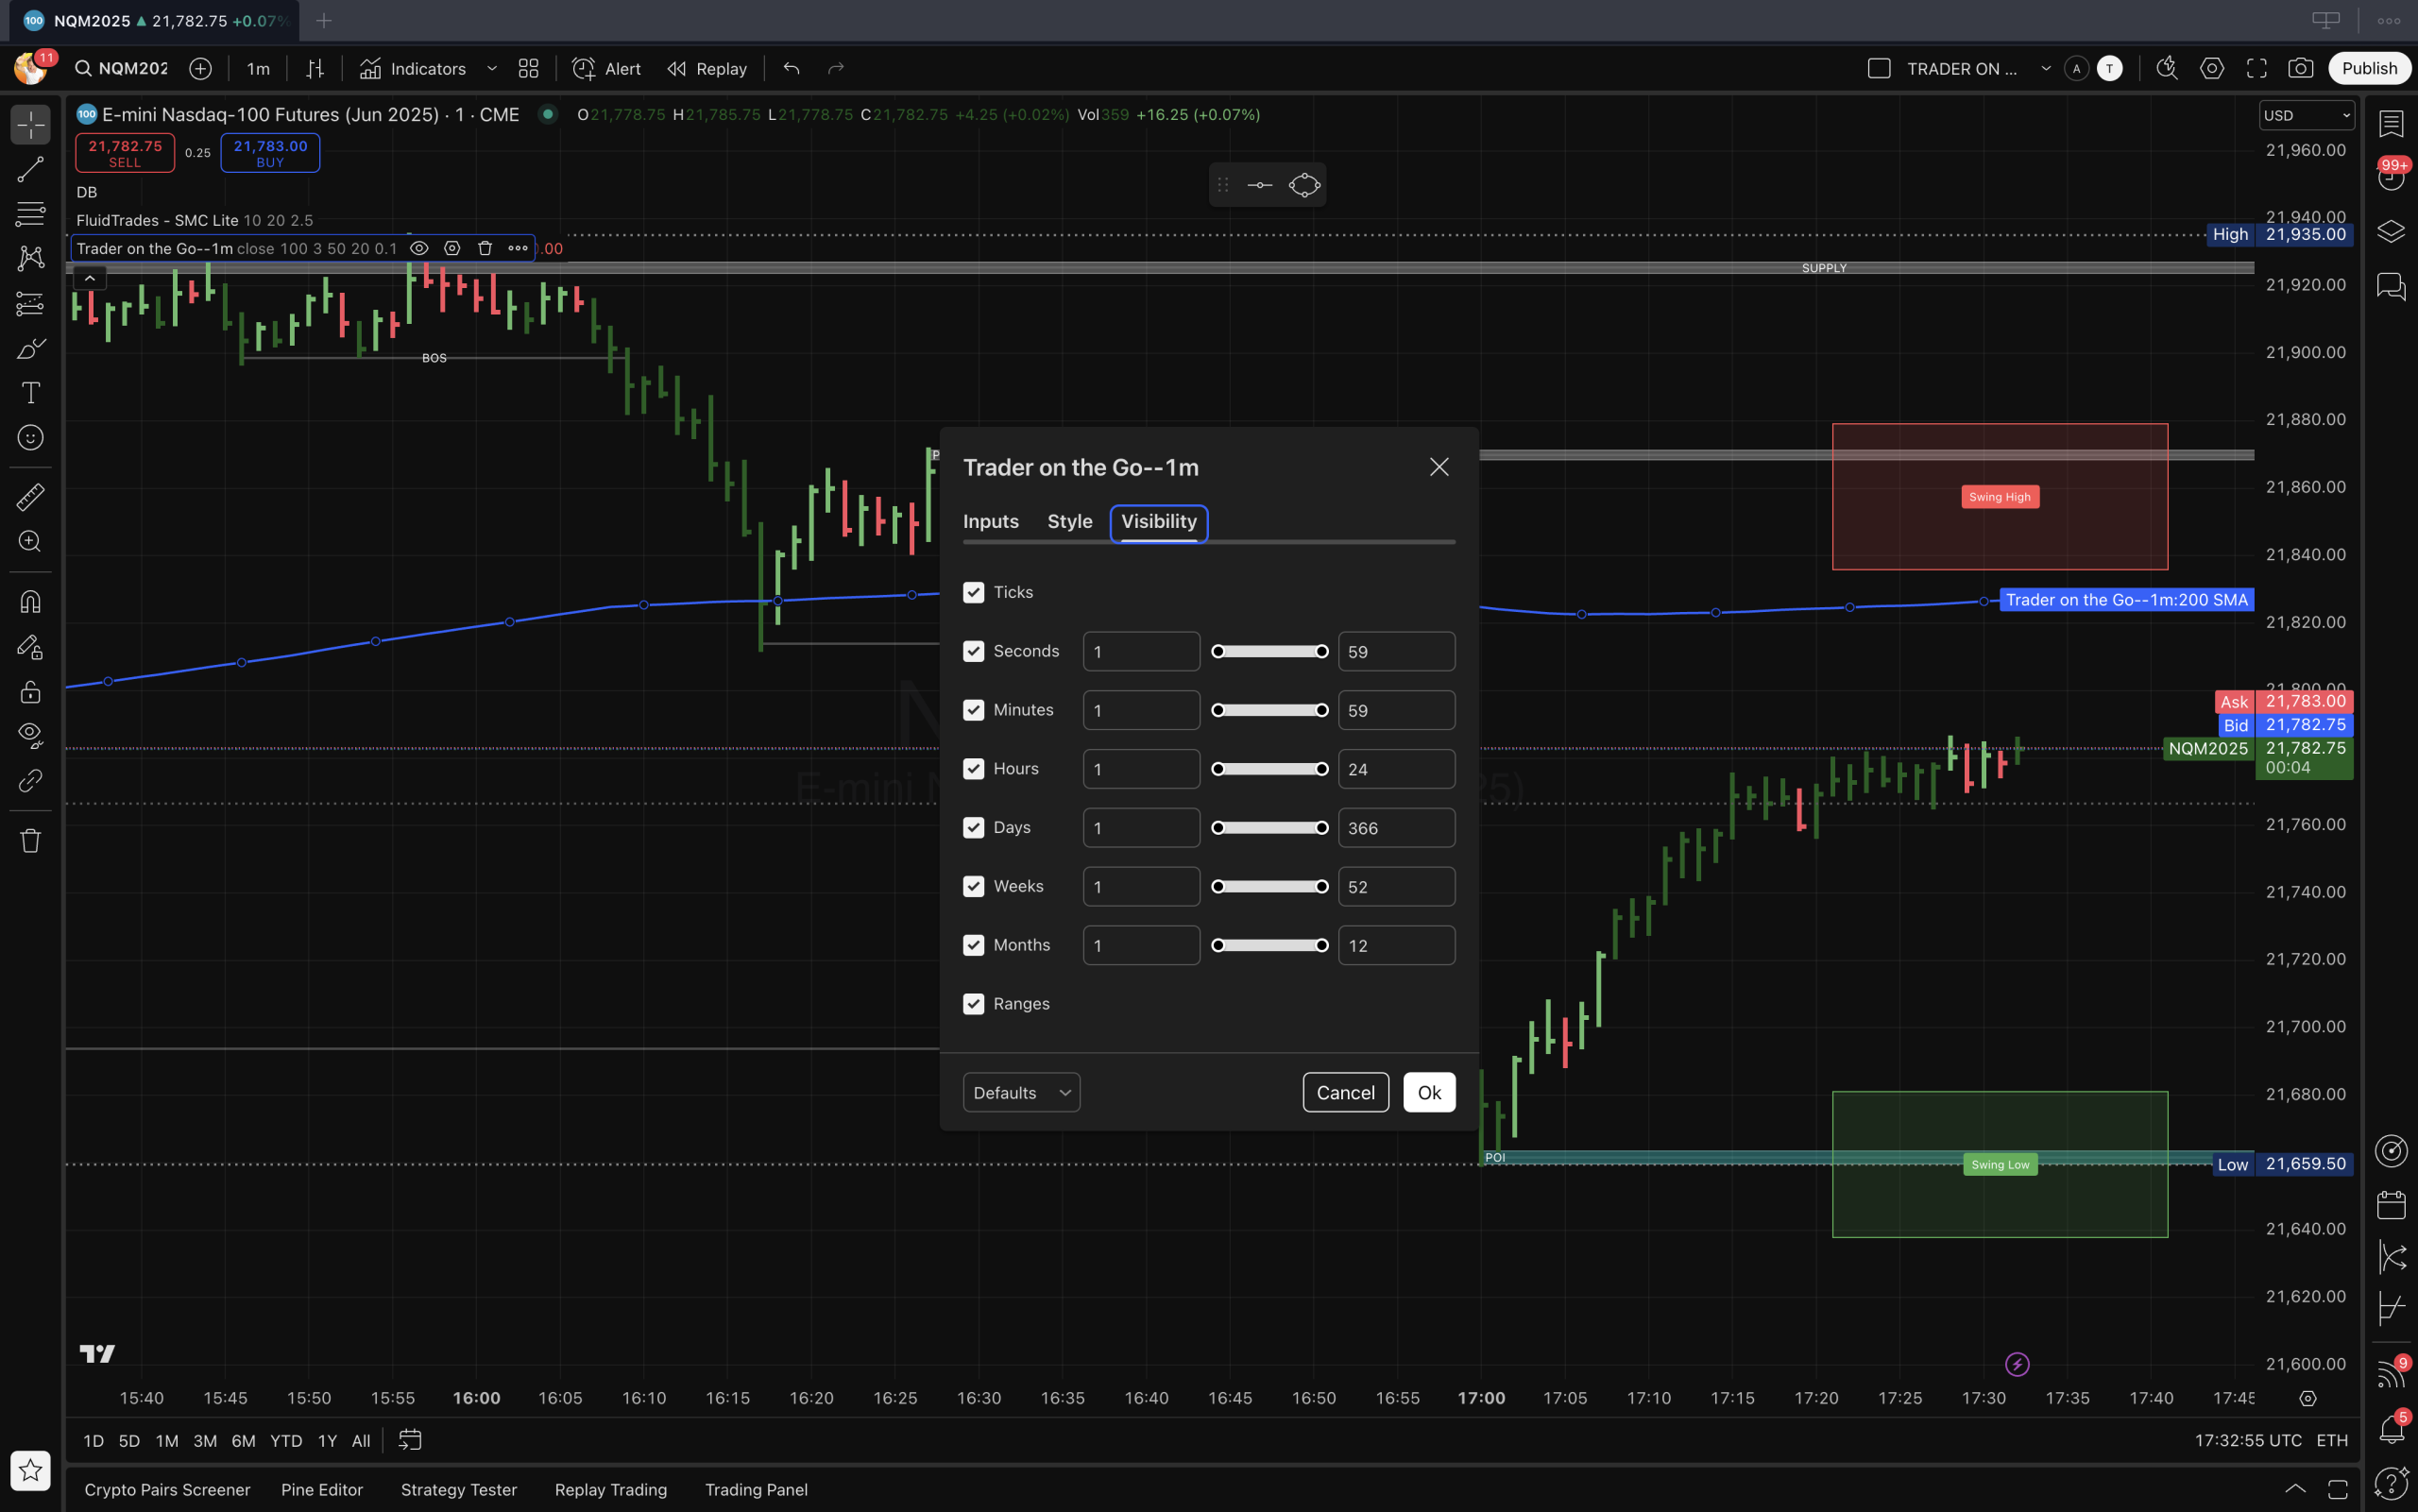Undo the last chart action

coord(792,68)
